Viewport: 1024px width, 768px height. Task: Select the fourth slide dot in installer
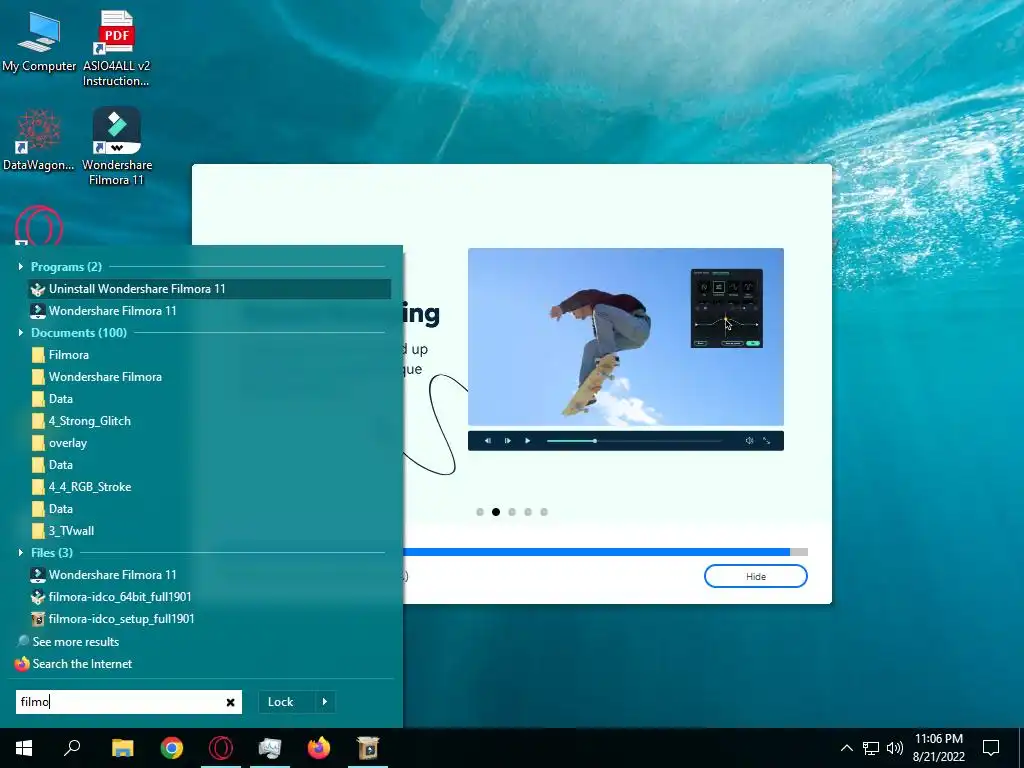(x=528, y=512)
